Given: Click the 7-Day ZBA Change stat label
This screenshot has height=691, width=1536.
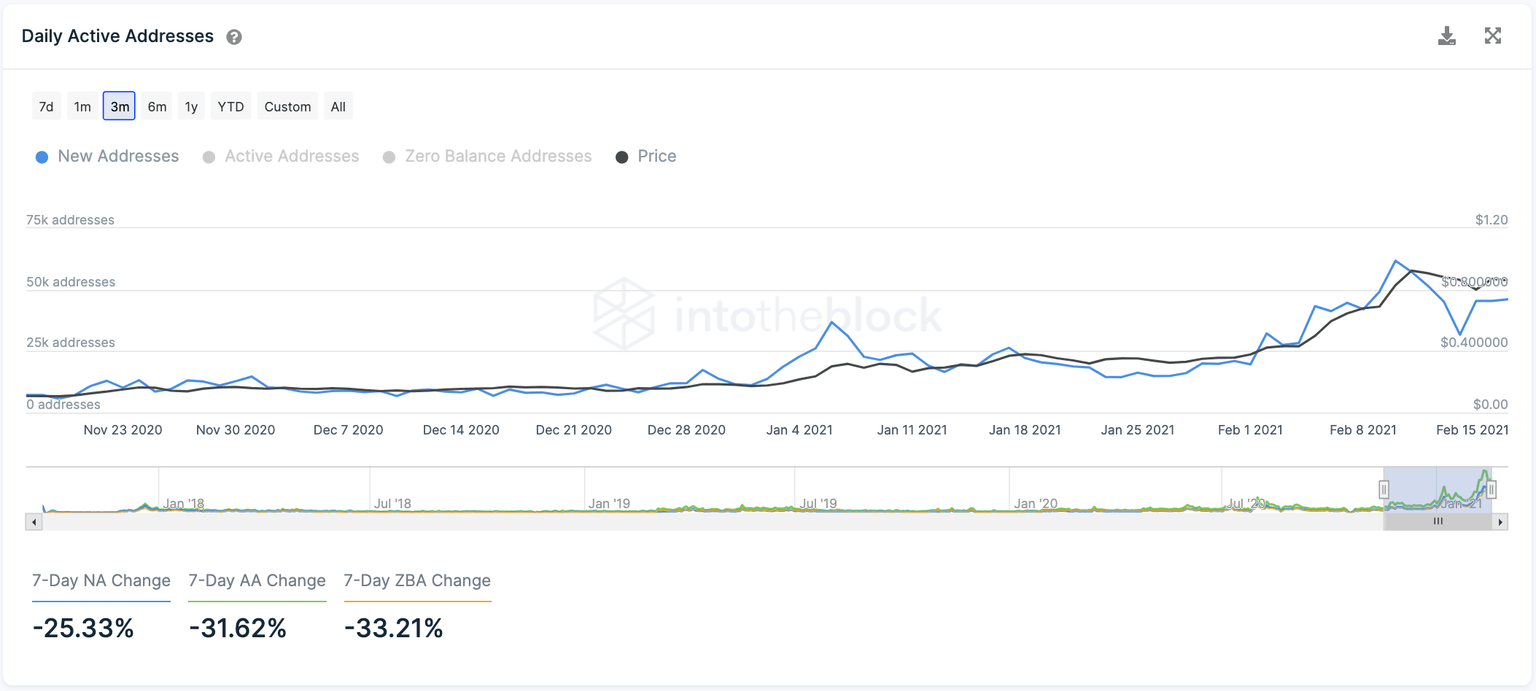Looking at the screenshot, I should [x=417, y=580].
